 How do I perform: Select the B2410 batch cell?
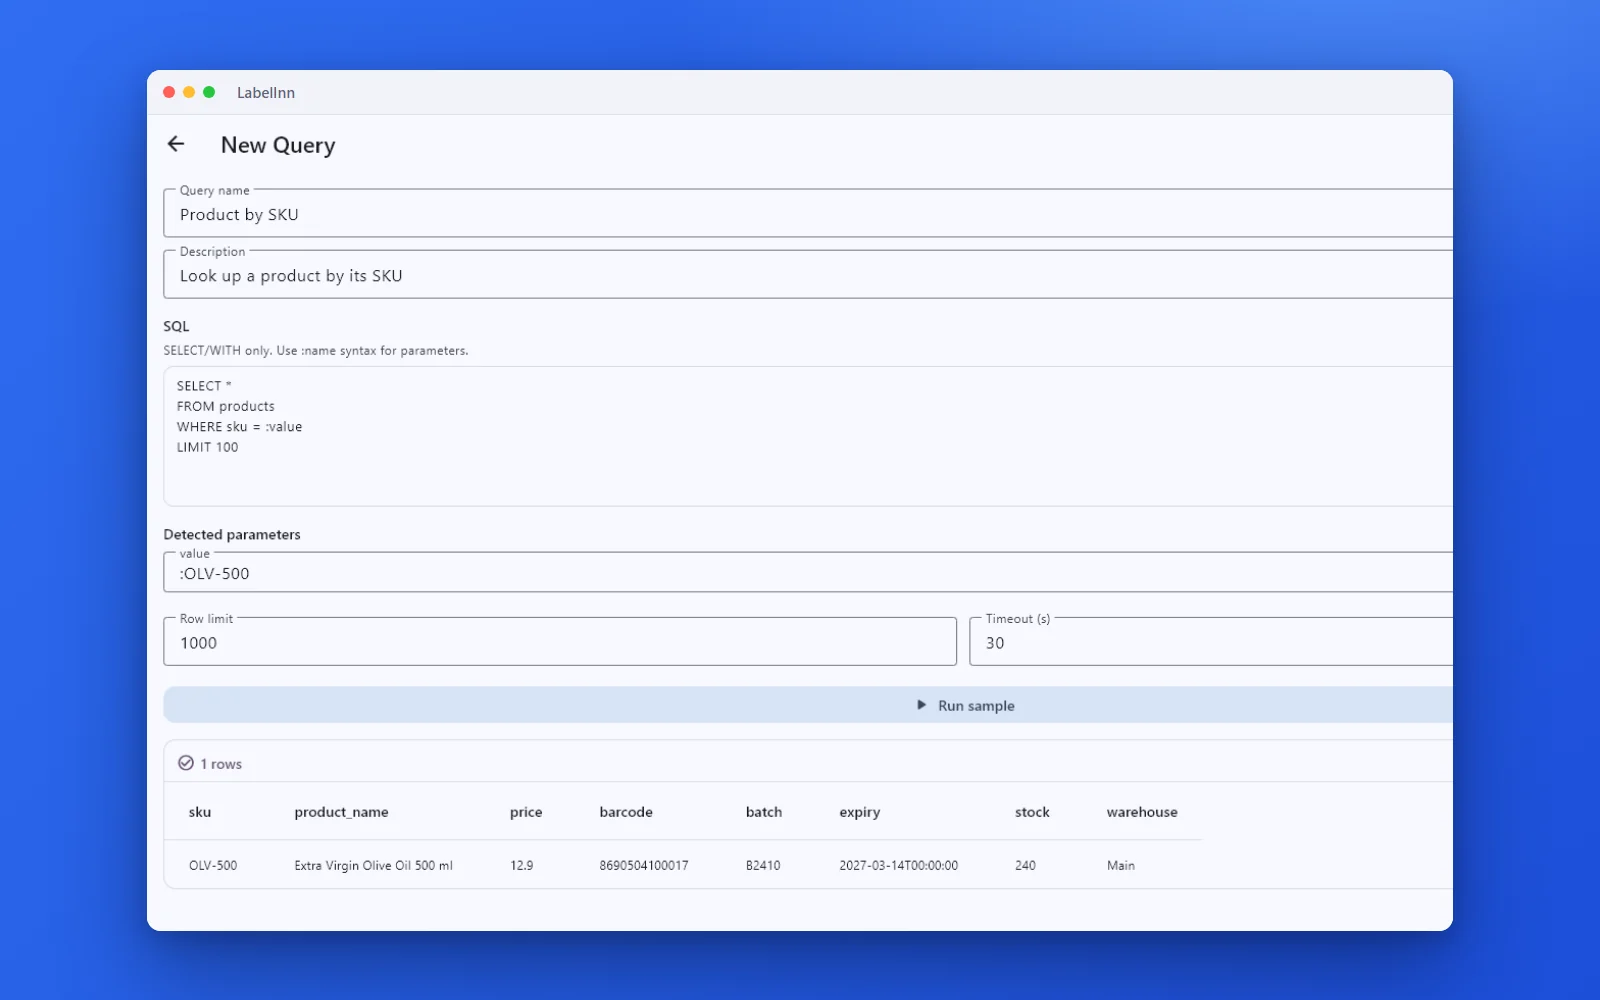(x=763, y=865)
